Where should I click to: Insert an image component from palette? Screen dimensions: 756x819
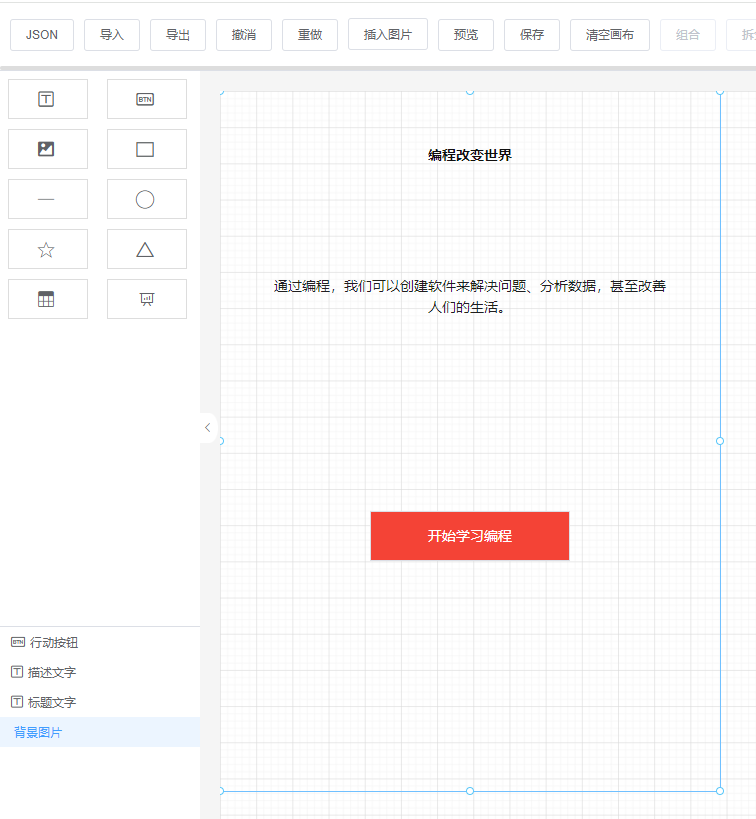[48, 149]
